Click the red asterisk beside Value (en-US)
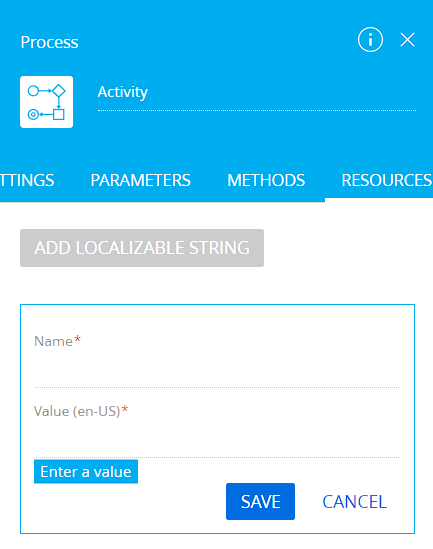This screenshot has height=549, width=433. click(125, 409)
